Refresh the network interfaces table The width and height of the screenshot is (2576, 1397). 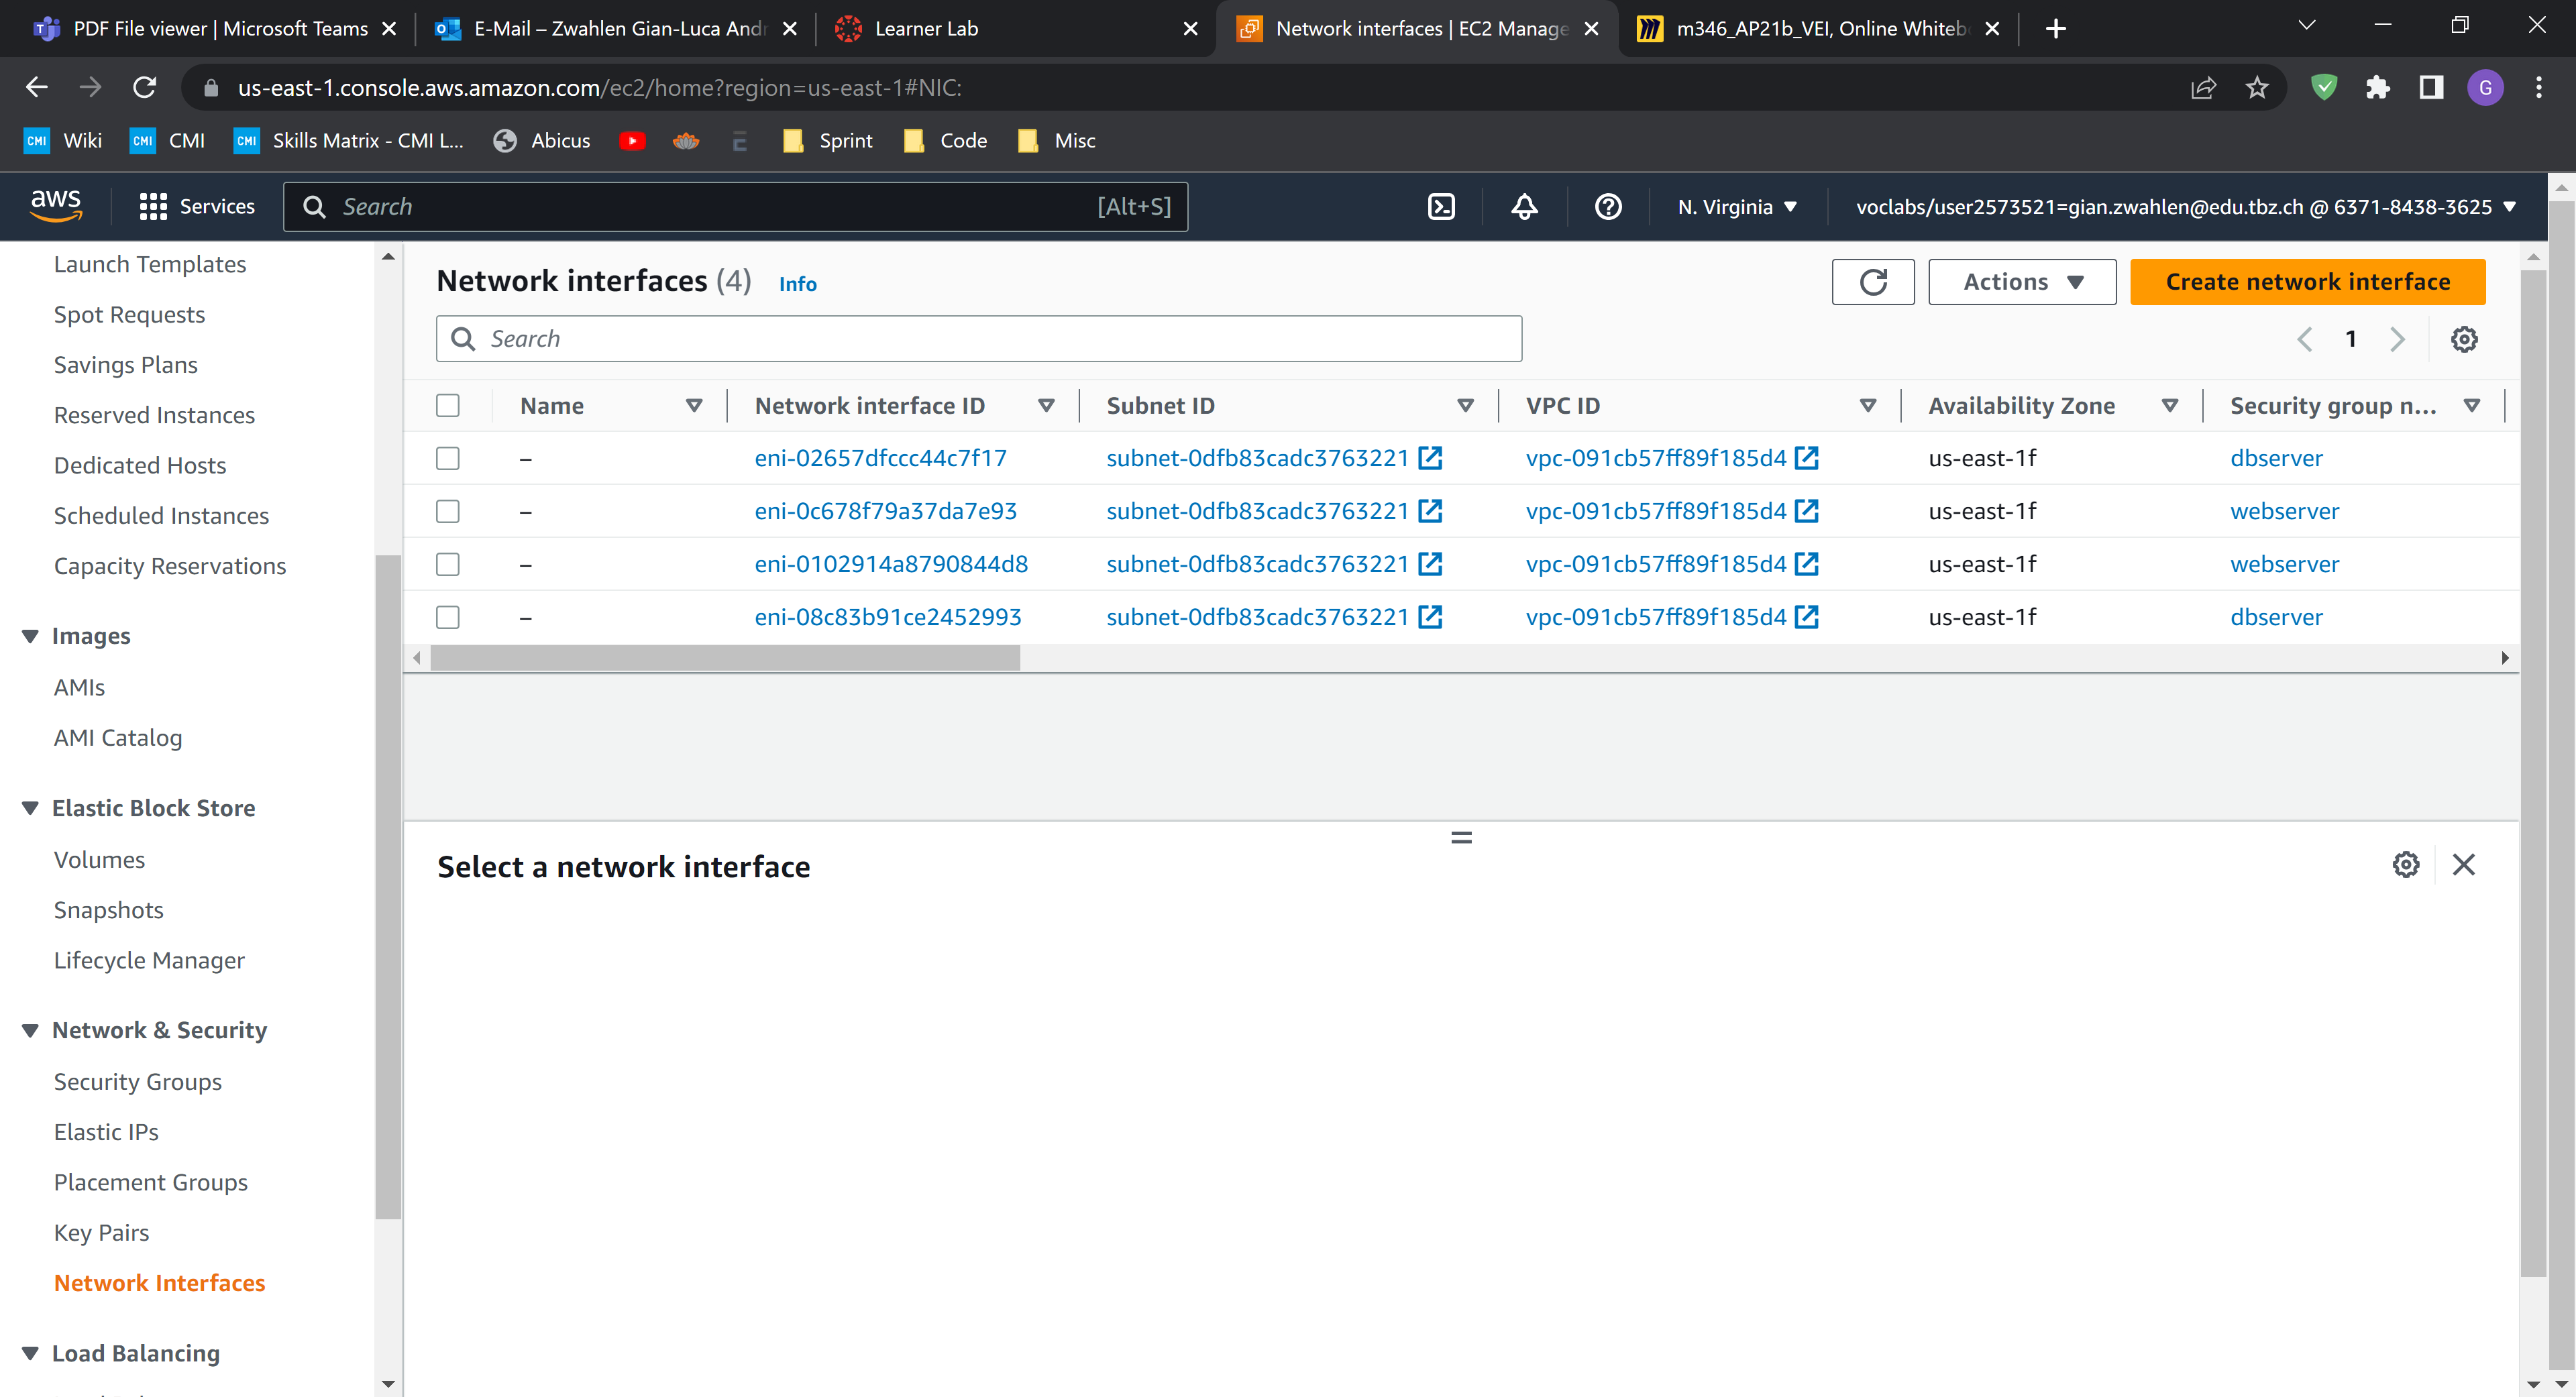1872,282
